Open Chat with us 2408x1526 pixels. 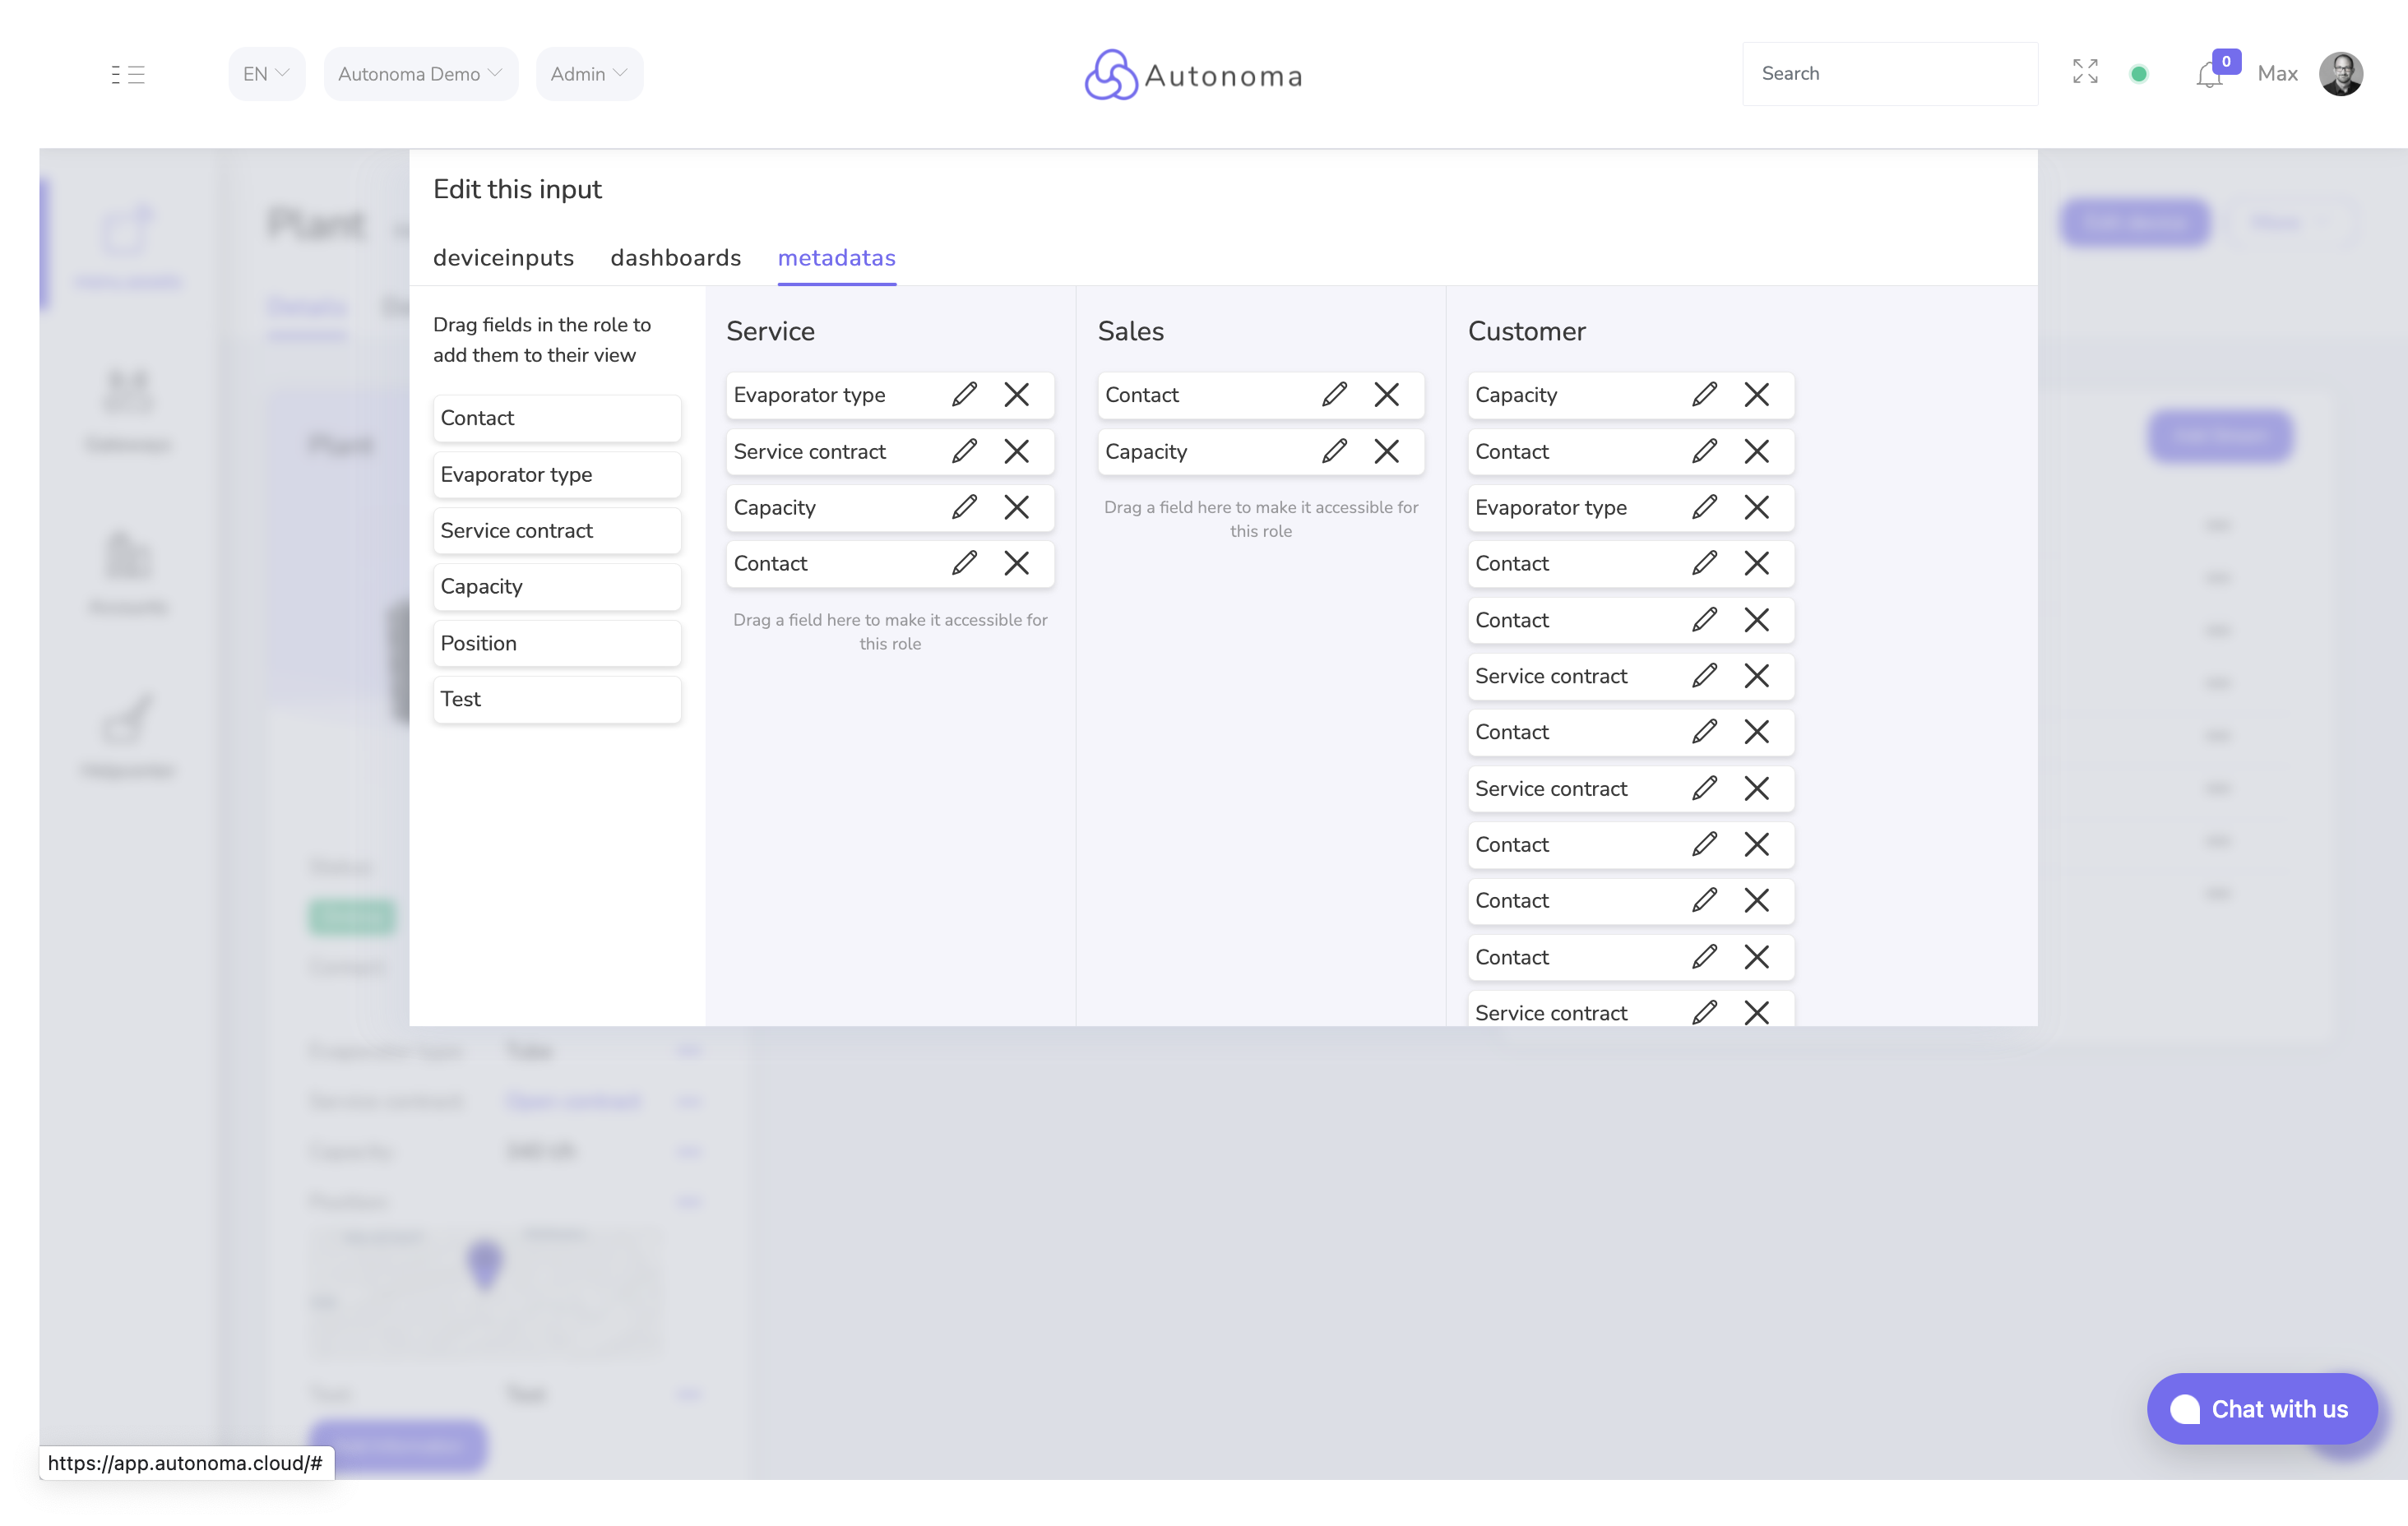2262,1409
